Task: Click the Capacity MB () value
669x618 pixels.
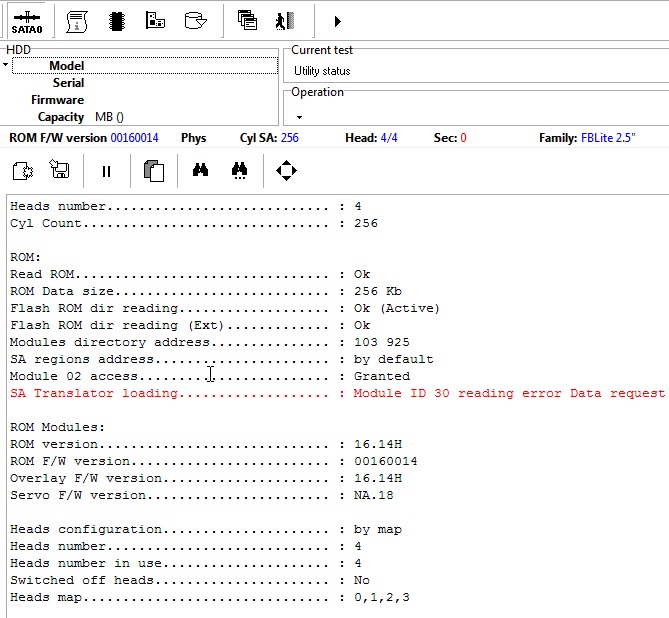Action: tap(110, 117)
